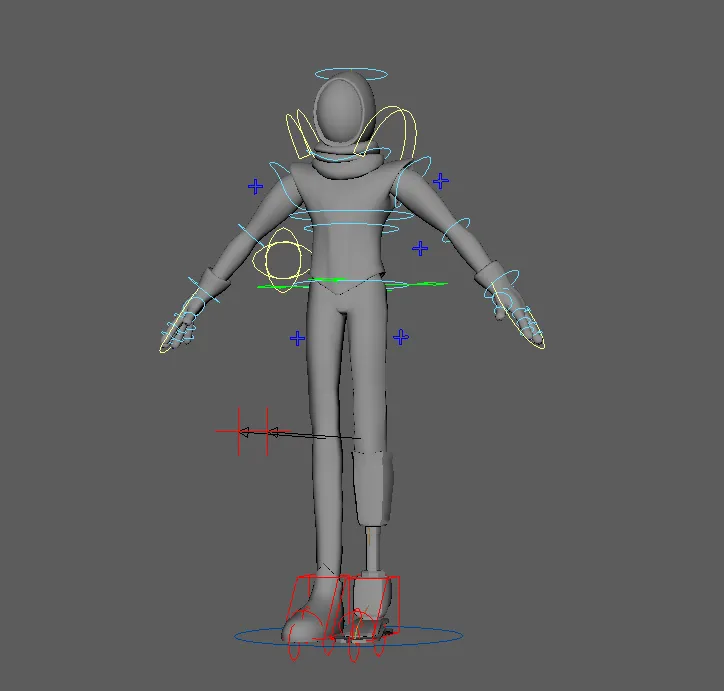Pick yellow loop controls screen-right of the head
This screenshot has width=724, height=691.
(x=387, y=132)
